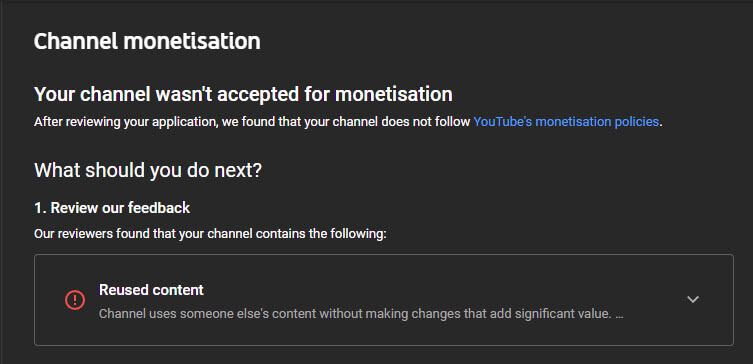This screenshot has height=364, width=753.
Task: Click the word "policies" in the blue link
Action: click(x=636, y=122)
